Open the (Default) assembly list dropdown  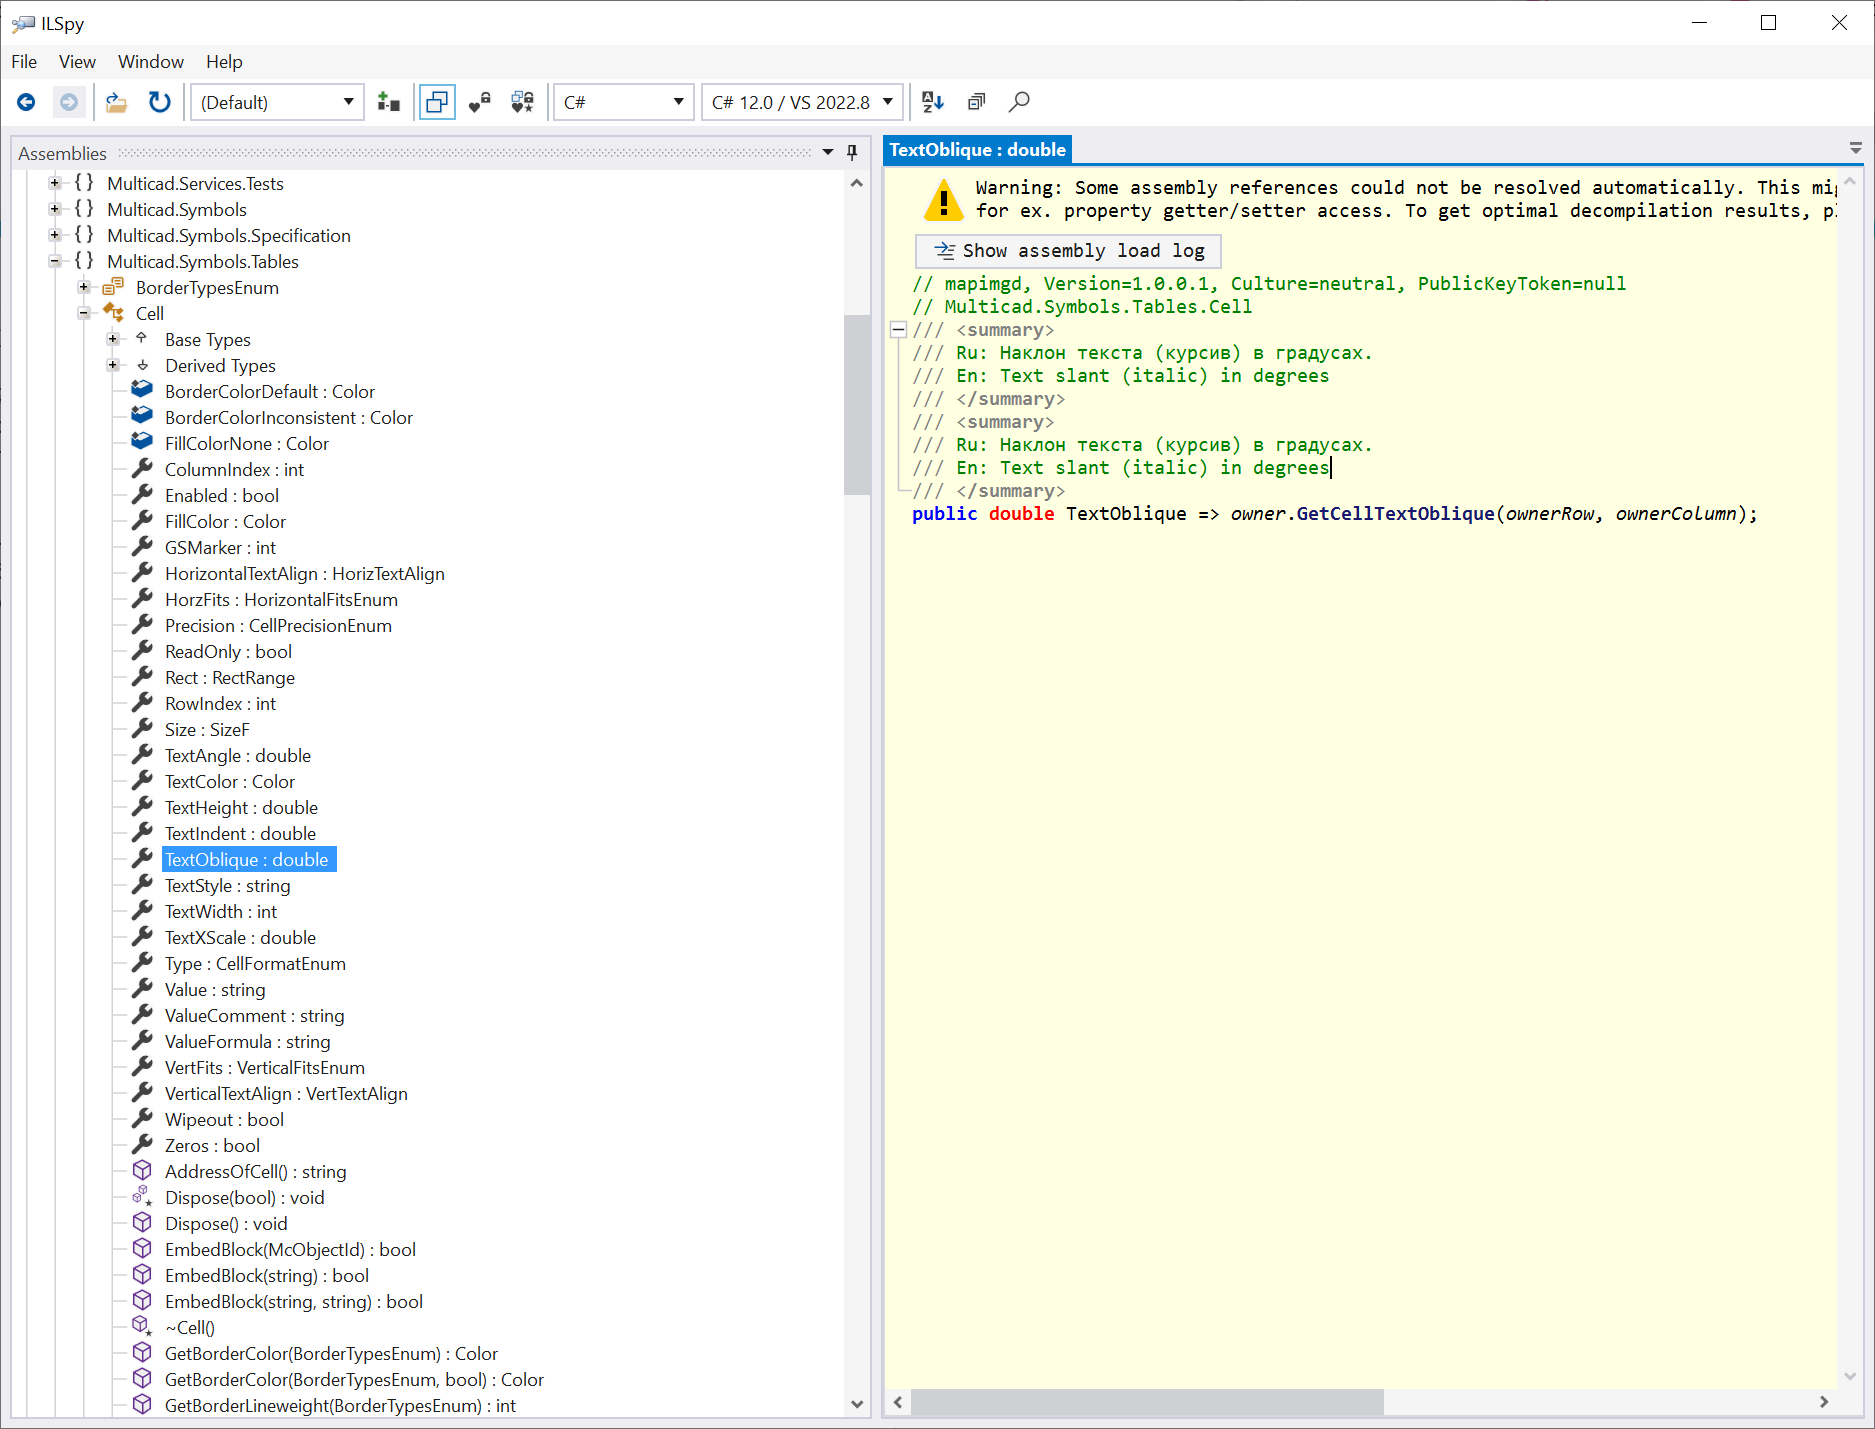[277, 102]
